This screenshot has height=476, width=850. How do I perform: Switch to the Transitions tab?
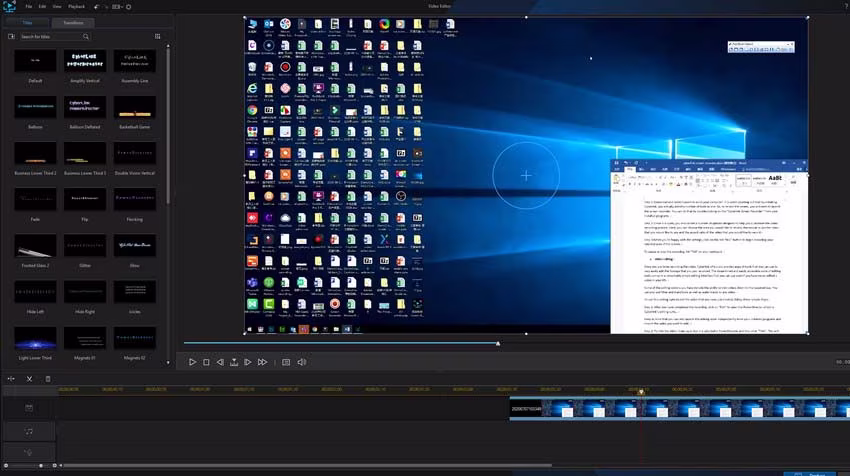pos(73,23)
